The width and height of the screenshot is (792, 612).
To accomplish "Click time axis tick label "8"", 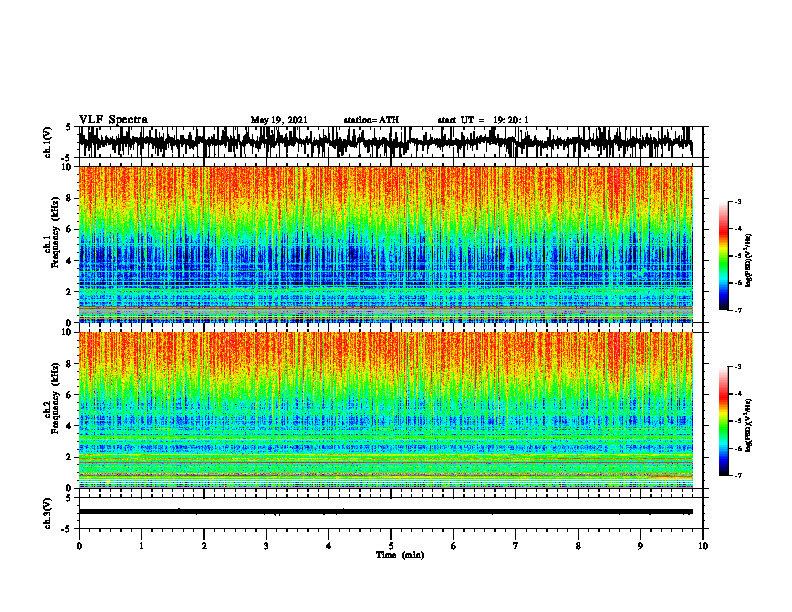I will tap(578, 546).
